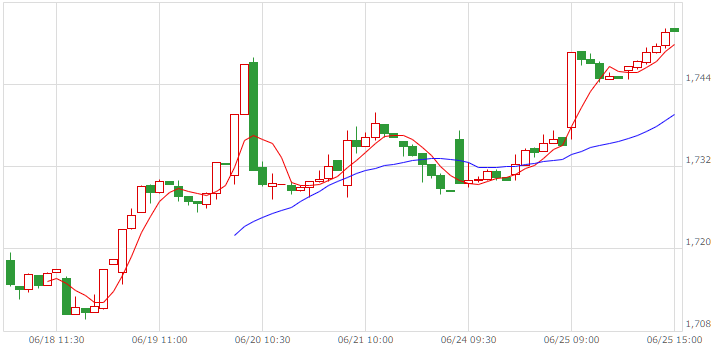The image size is (723, 363).
Task: Select the 06/20 10:30 date label
Action: [x=262, y=340]
